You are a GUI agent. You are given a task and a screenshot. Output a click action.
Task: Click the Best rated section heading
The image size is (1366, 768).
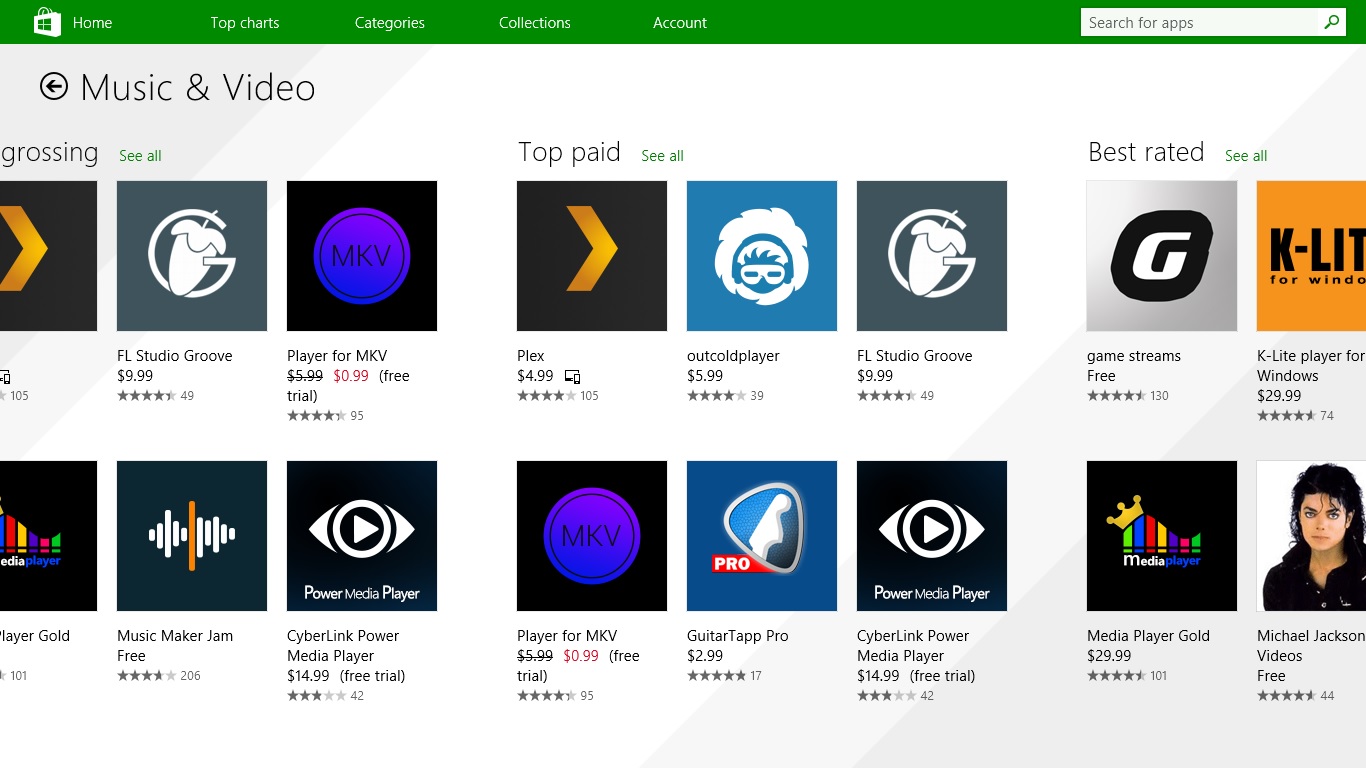click(1146, 152)
